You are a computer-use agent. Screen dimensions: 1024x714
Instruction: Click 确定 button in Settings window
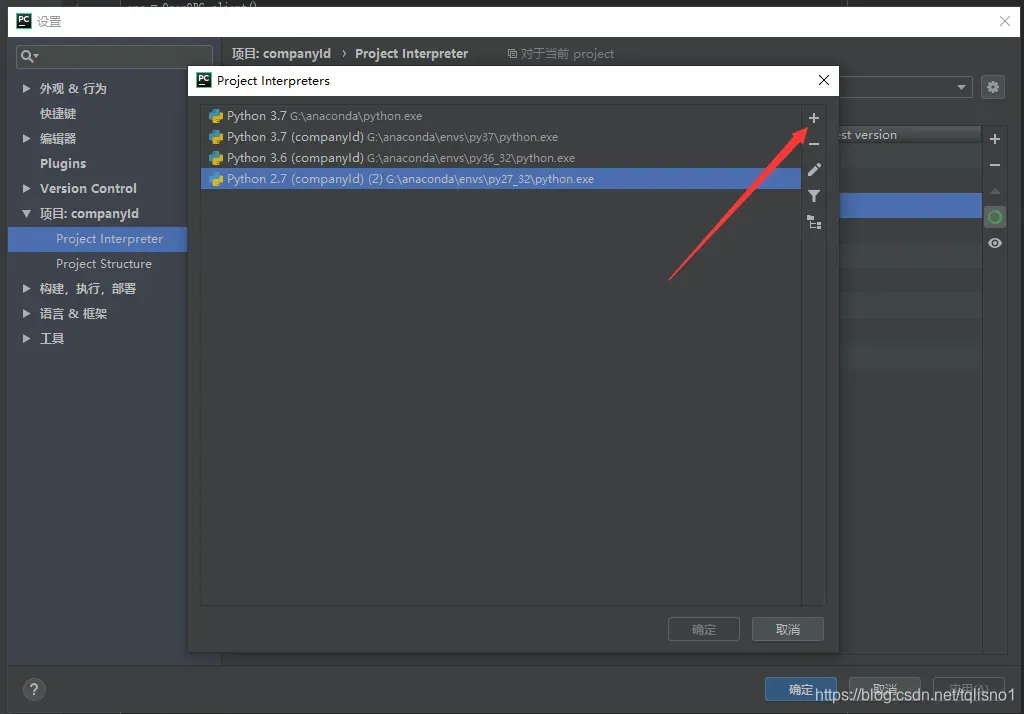point(801,689)
